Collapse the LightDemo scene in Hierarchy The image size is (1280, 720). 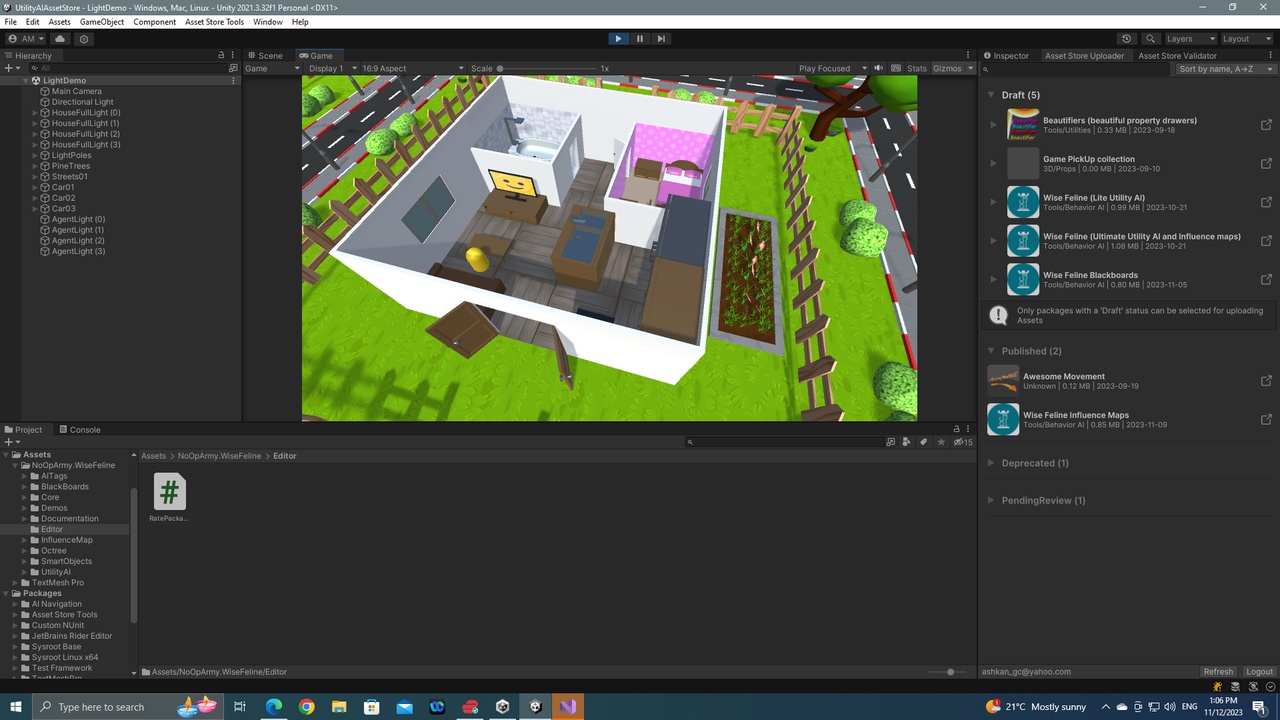tap(26, 80)
